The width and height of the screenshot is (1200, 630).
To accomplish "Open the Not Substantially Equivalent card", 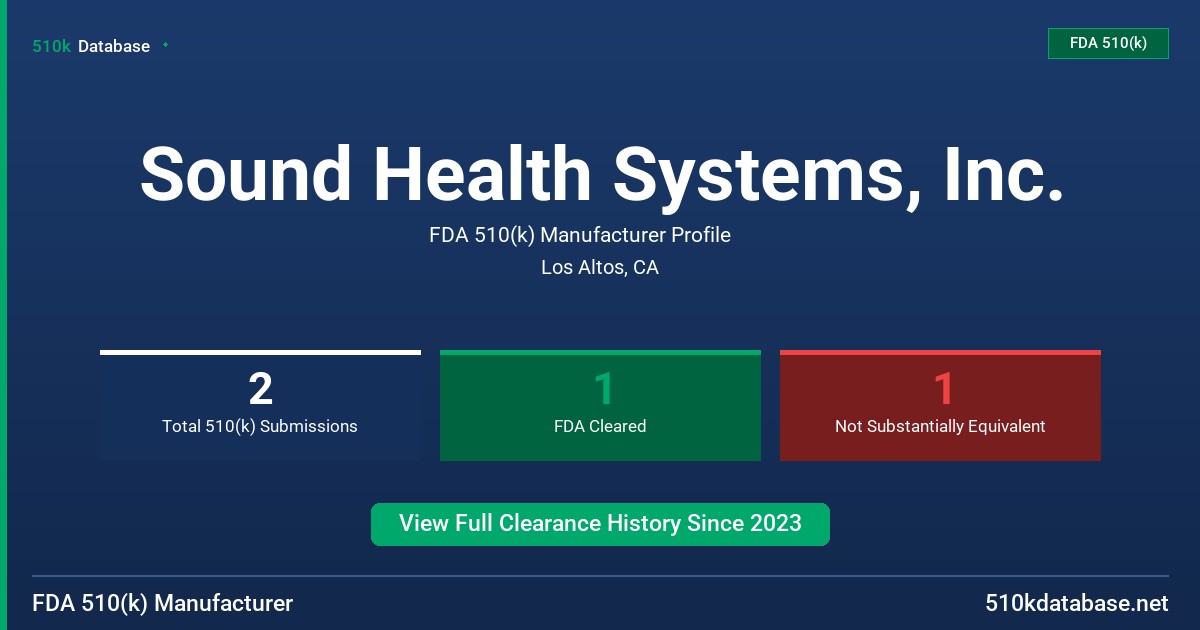I will pyautogui.click(x=940, y=406).
